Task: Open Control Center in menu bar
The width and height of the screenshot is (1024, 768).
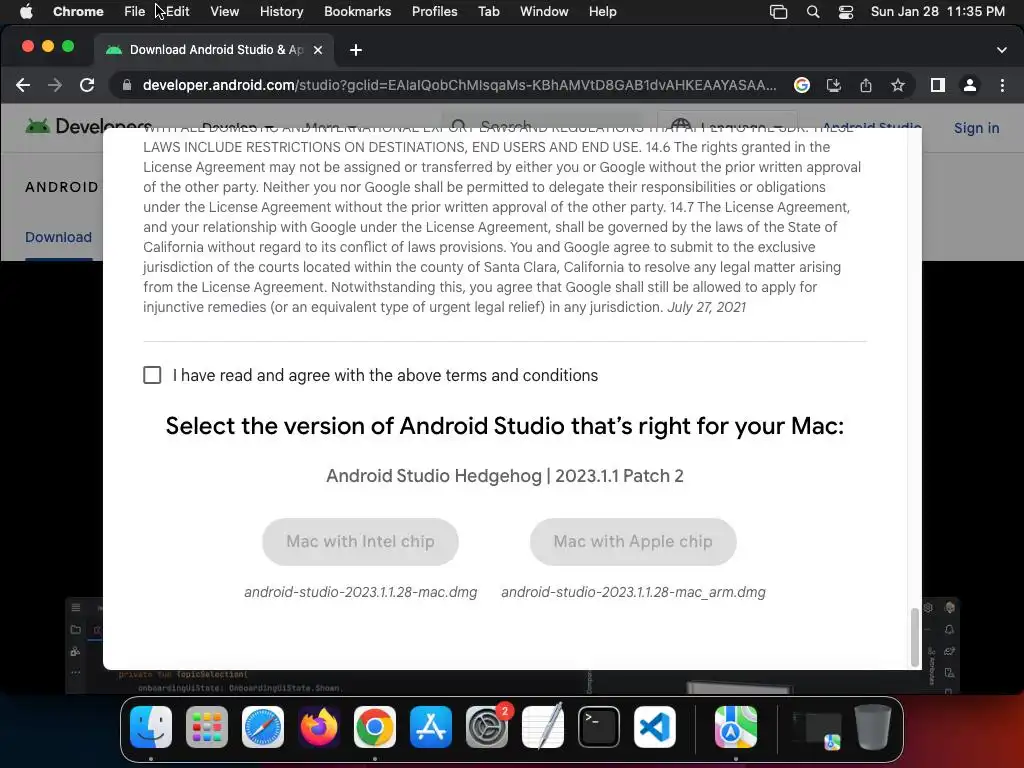Action: point(846,12)
